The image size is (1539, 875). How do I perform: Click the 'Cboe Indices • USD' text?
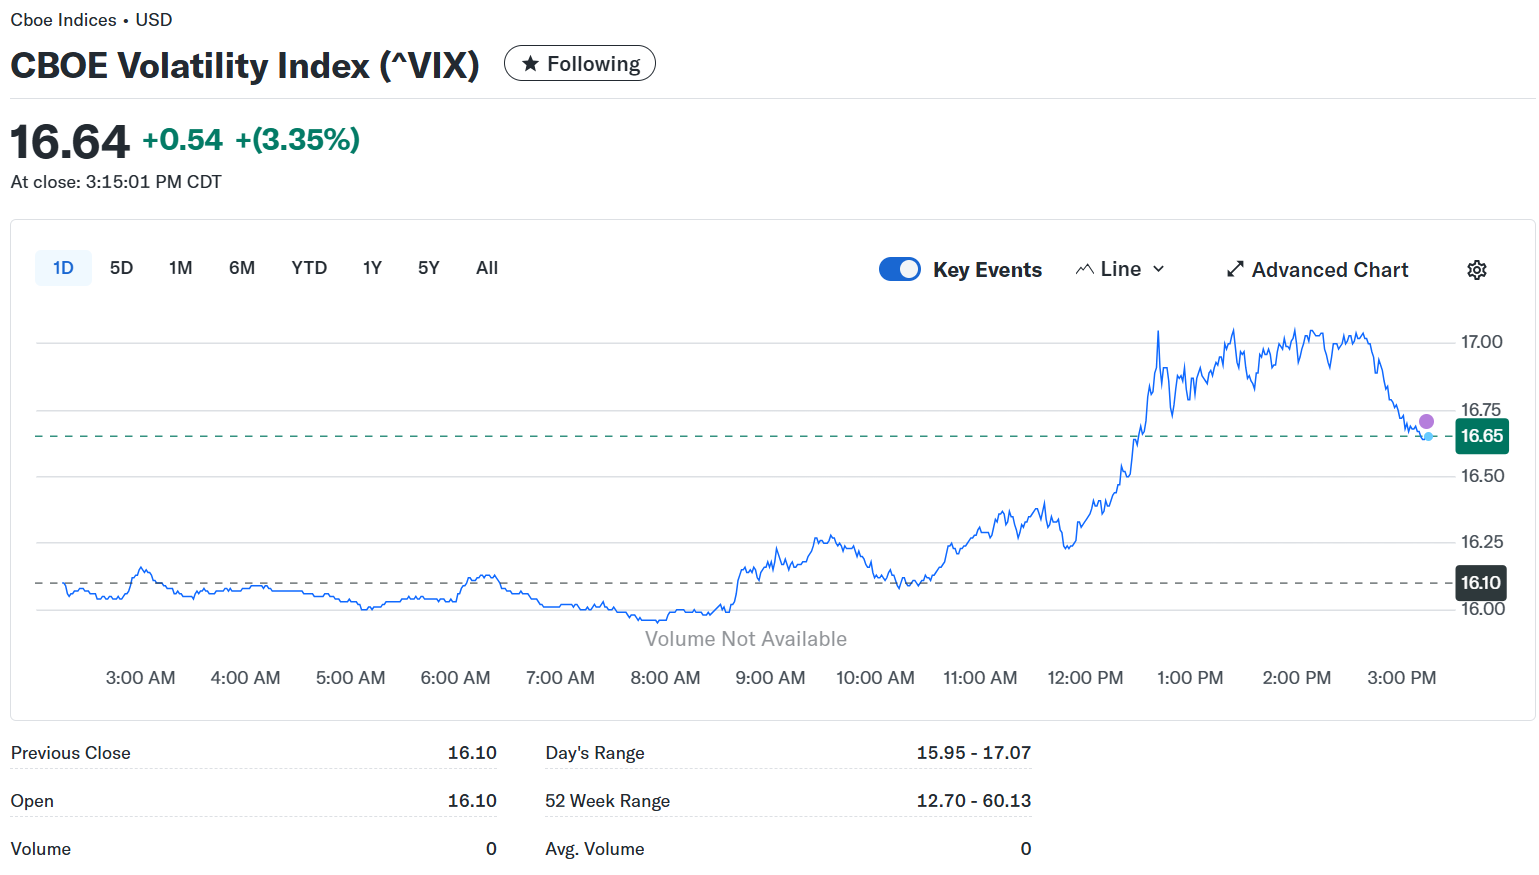click(91, 20)
